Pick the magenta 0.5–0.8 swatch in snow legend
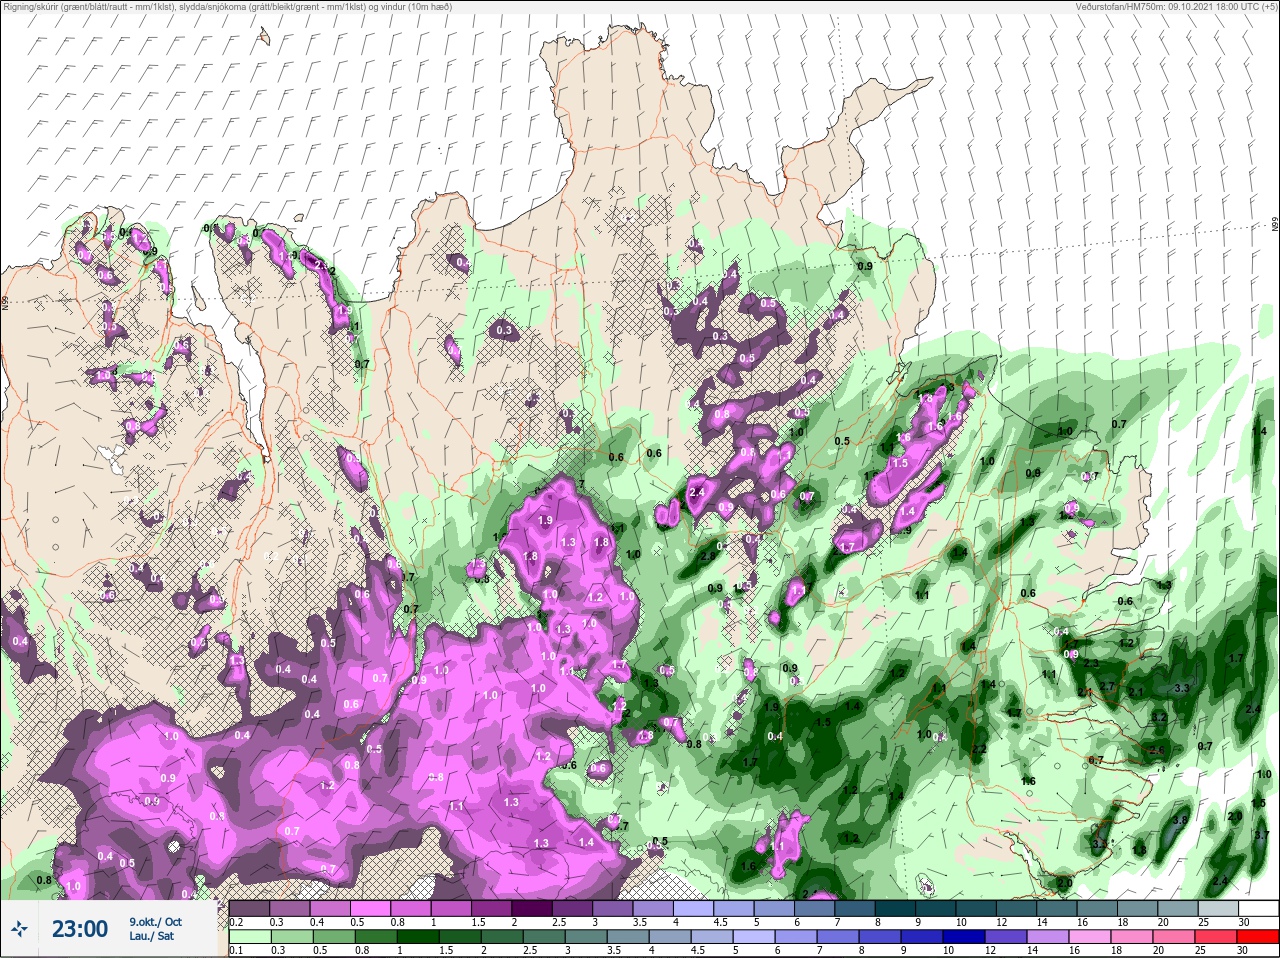 click(x=370, y=908)
